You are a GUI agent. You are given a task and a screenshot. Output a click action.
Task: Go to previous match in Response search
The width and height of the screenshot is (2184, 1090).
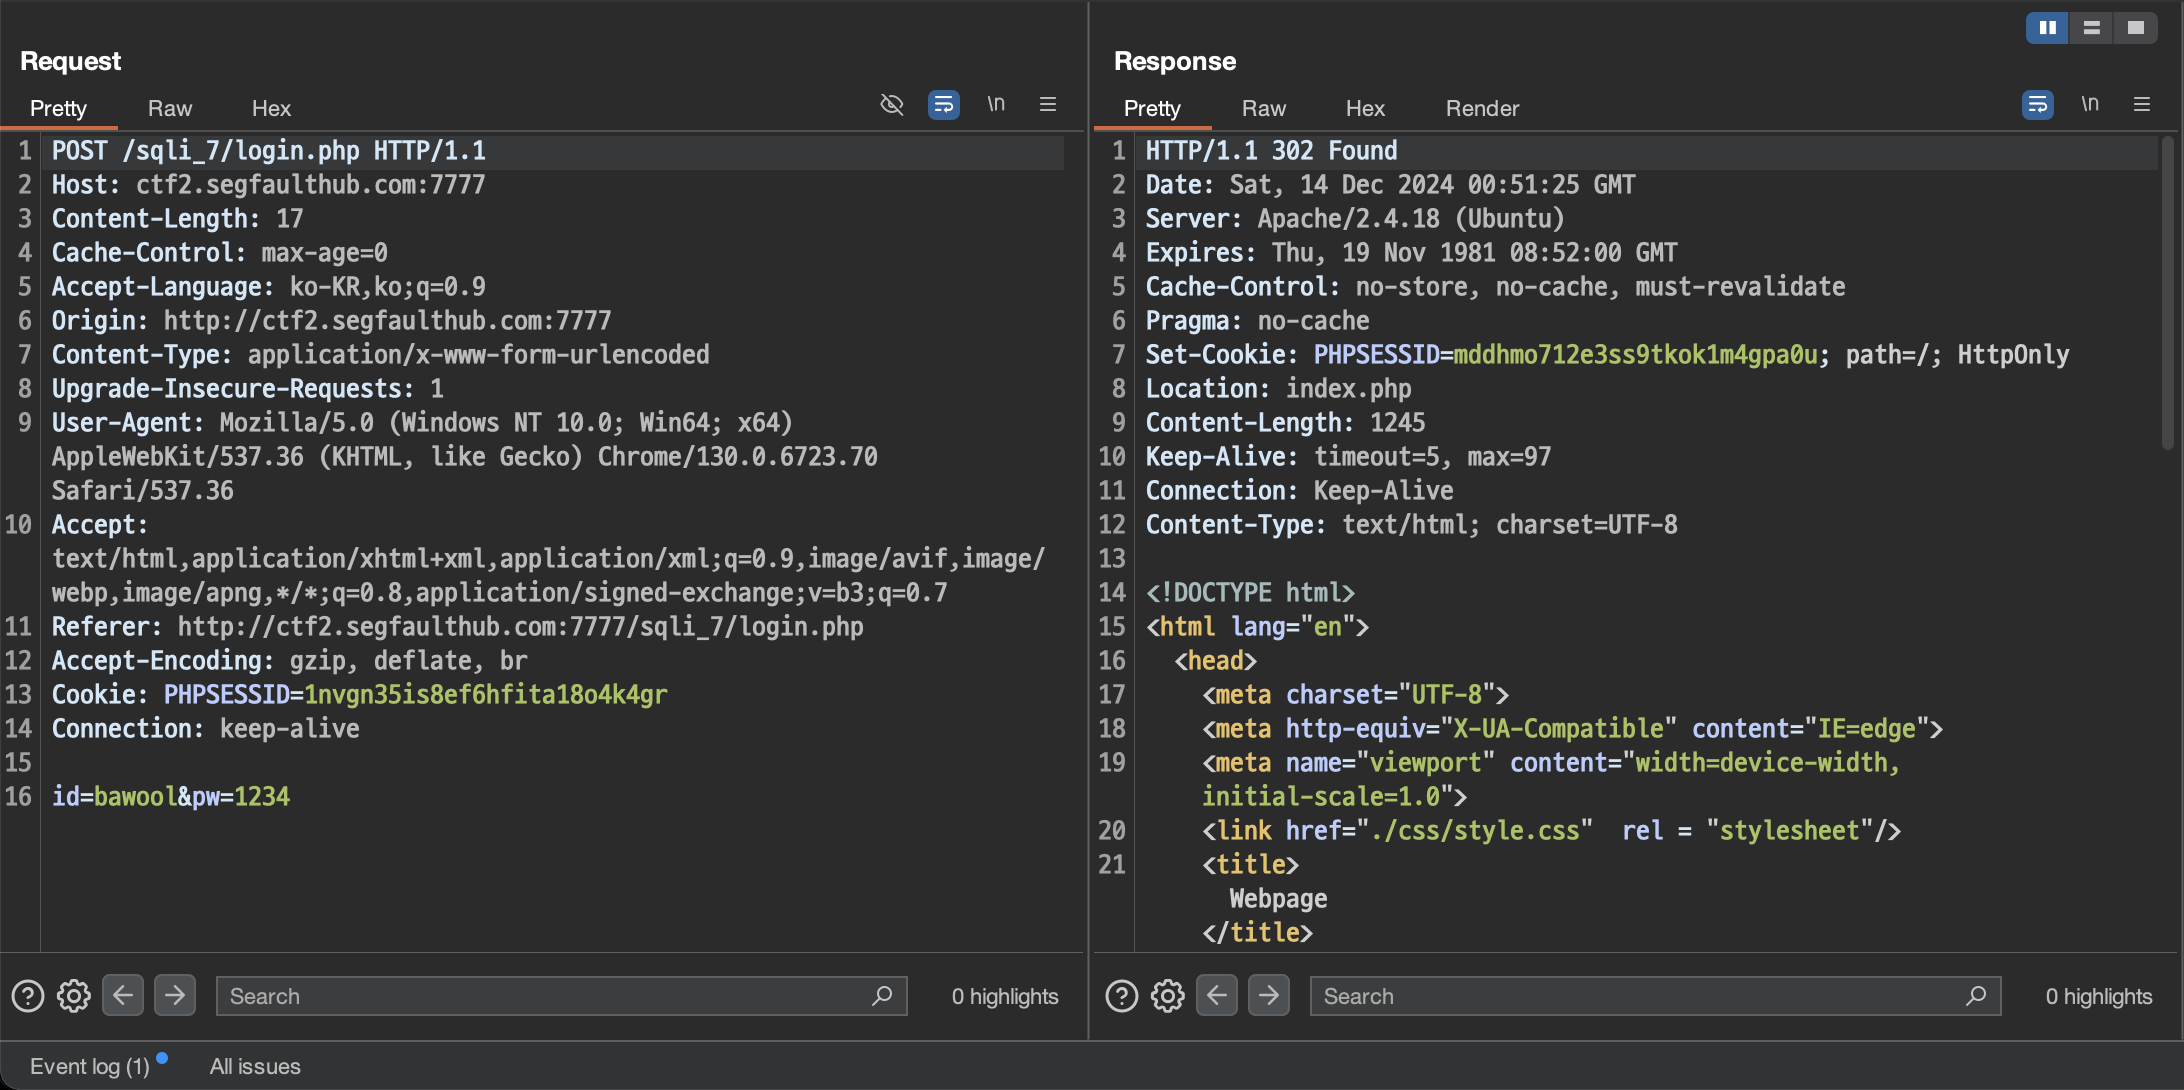pos(1217,995)
